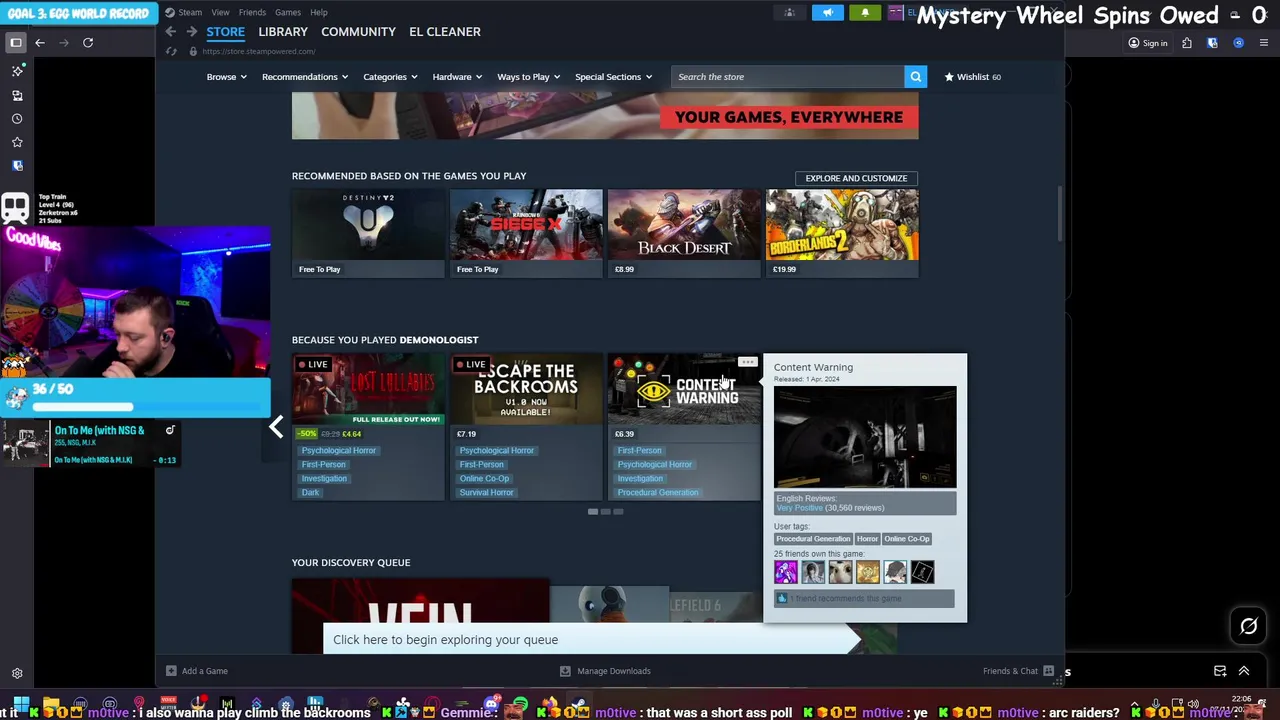Open the EL CLEANER profile tab
Image resolution: width=1280 pixels, height=720 pixels.
(x=445, y=32)
